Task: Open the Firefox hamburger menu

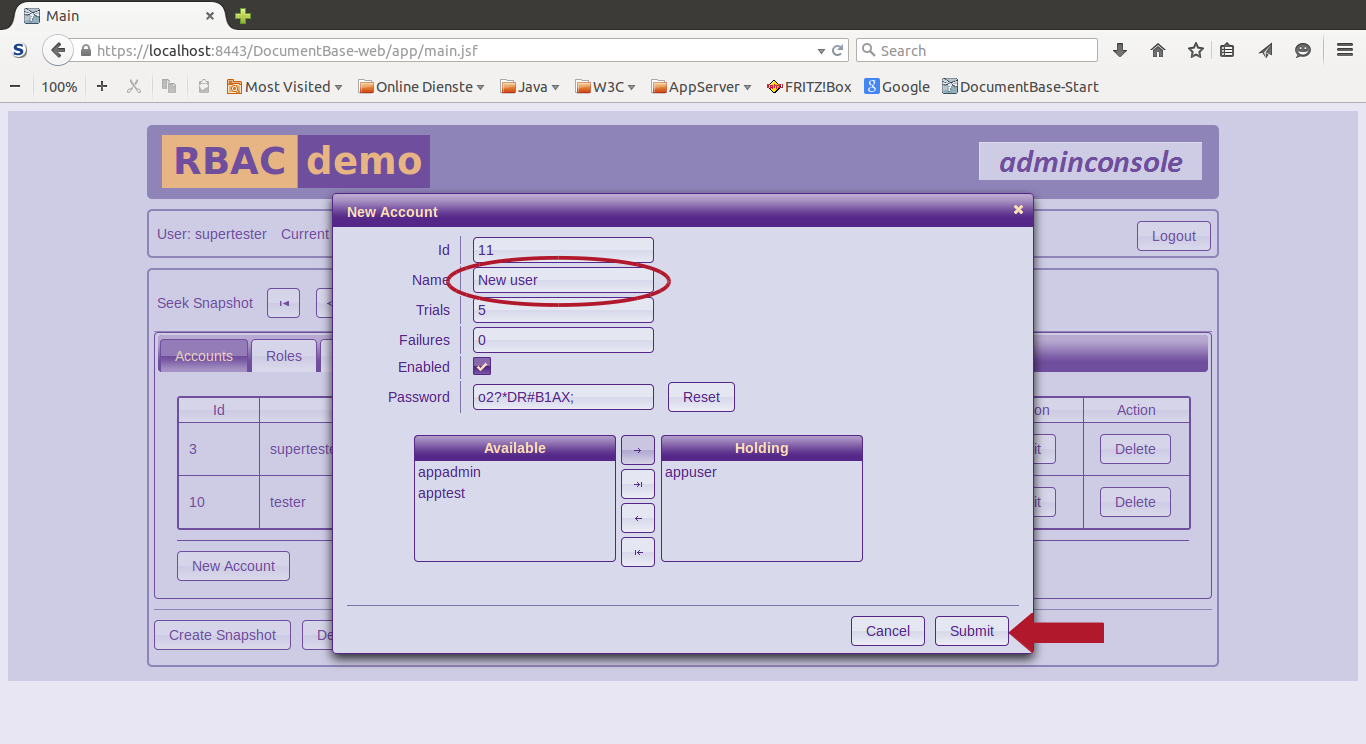Action: 1345,50
